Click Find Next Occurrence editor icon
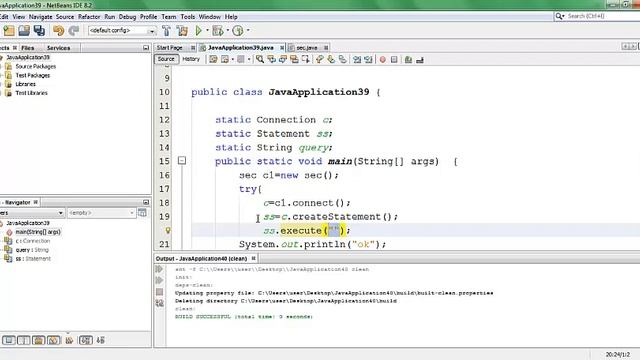This screenshot has width=640, height=360. pos(282,60)
